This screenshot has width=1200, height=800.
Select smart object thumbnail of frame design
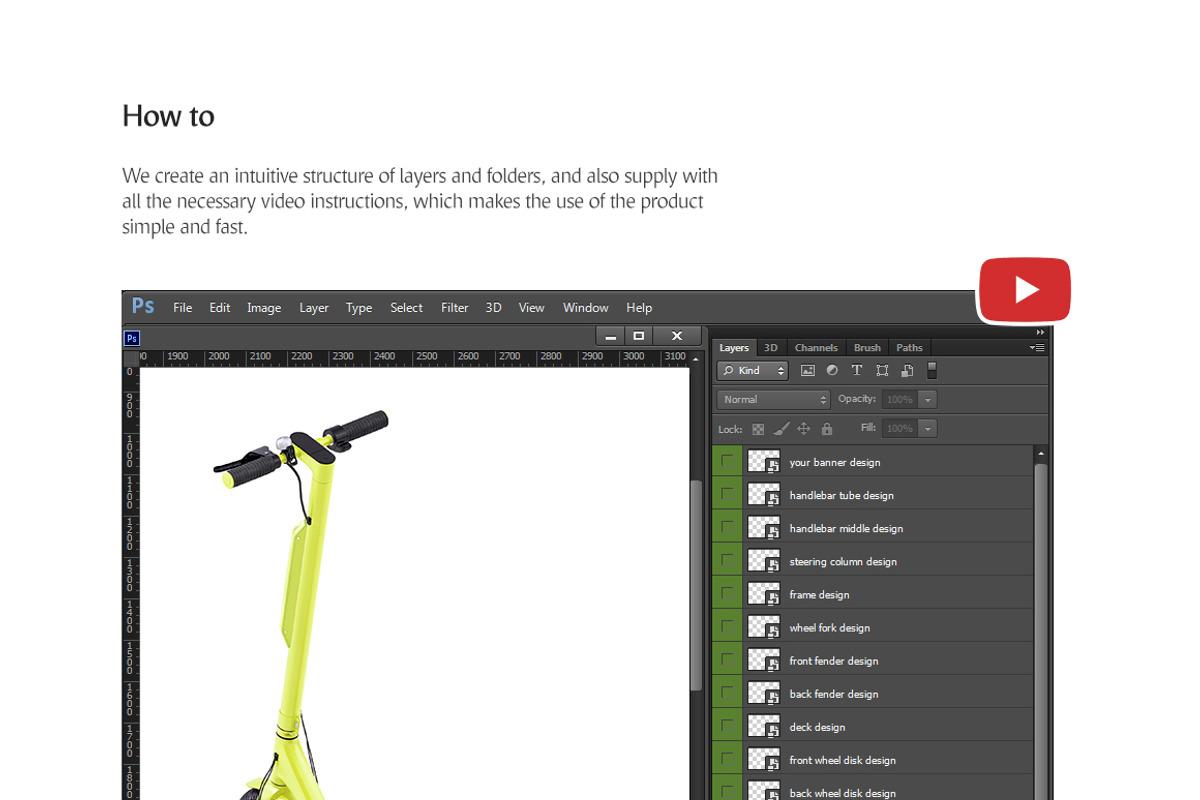point(764,594)
